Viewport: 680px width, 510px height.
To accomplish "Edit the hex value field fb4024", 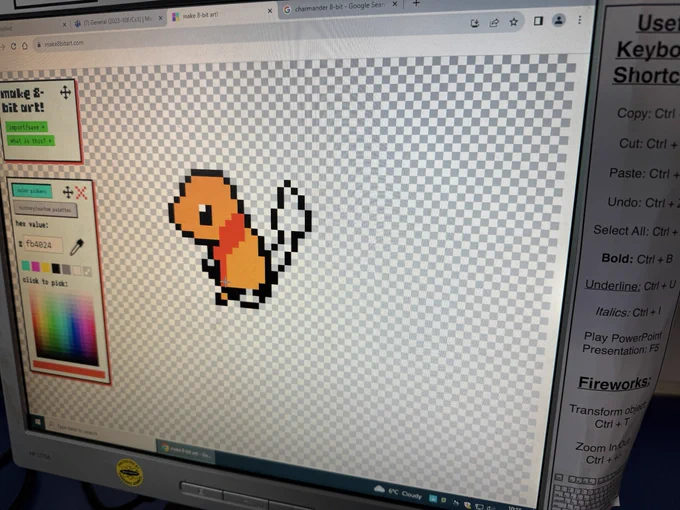I will [42, 245].
